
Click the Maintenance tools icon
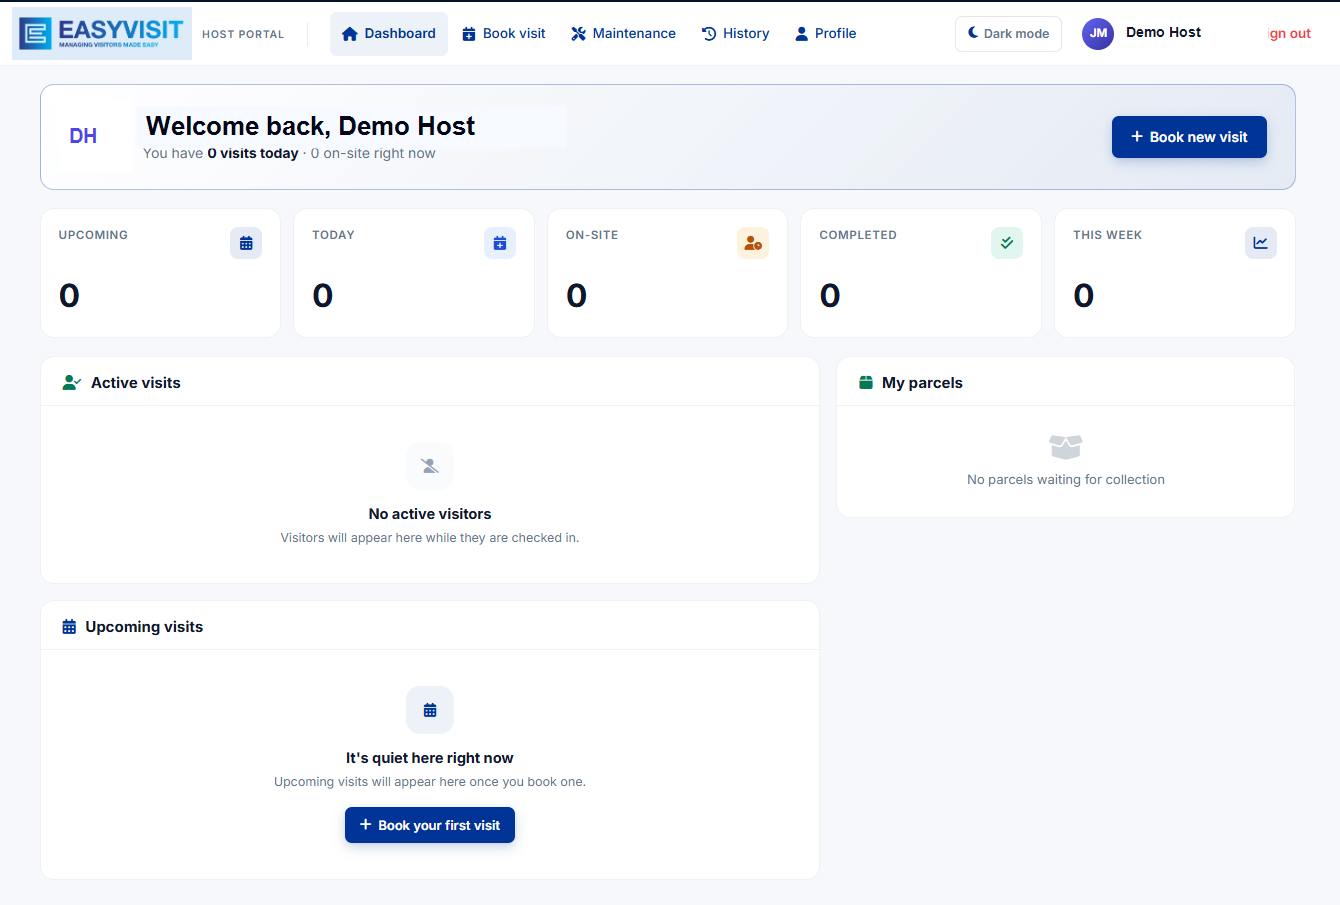tap(578, 34)
